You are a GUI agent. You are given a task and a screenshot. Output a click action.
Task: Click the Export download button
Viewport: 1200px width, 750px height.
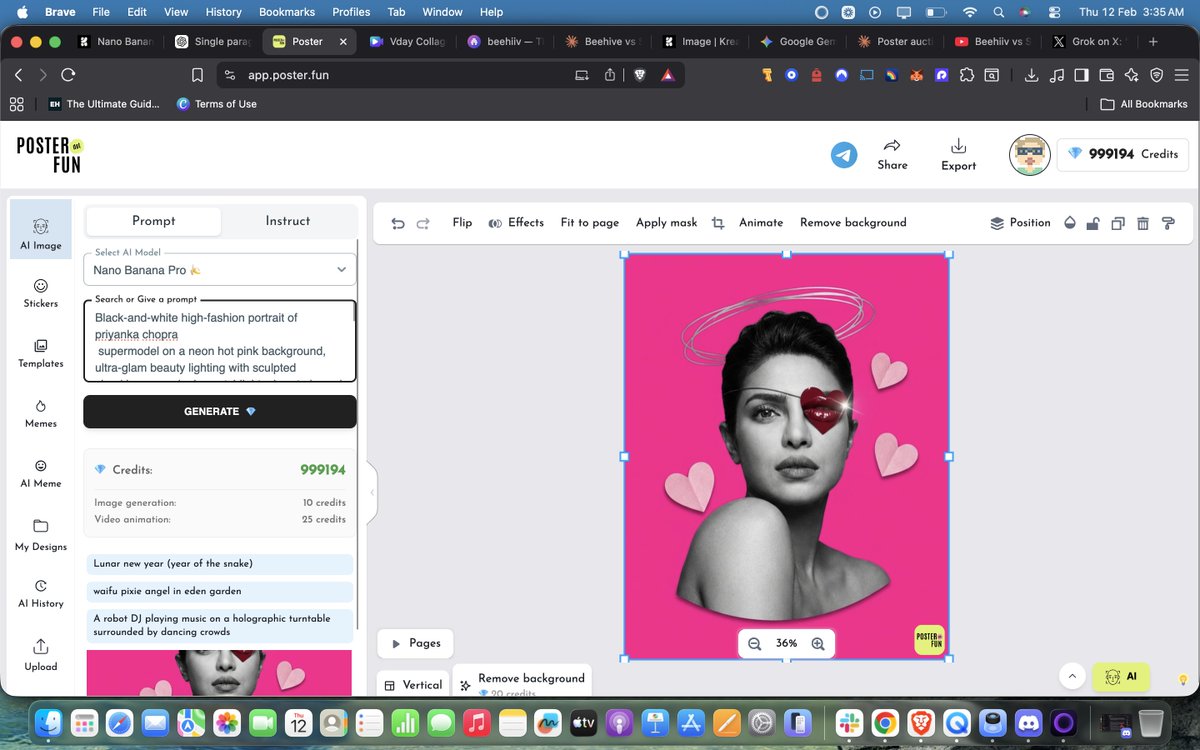click(958, 154)
